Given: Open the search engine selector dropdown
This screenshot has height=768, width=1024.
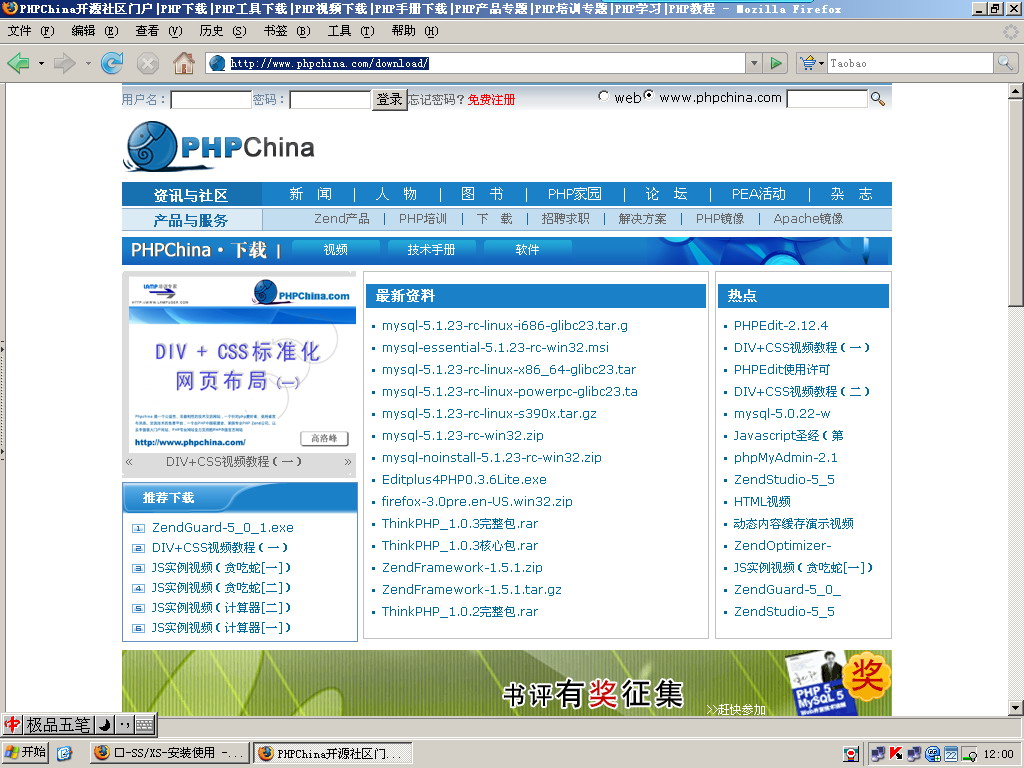Looking at the screenshot, I should (x=812, y=63).
